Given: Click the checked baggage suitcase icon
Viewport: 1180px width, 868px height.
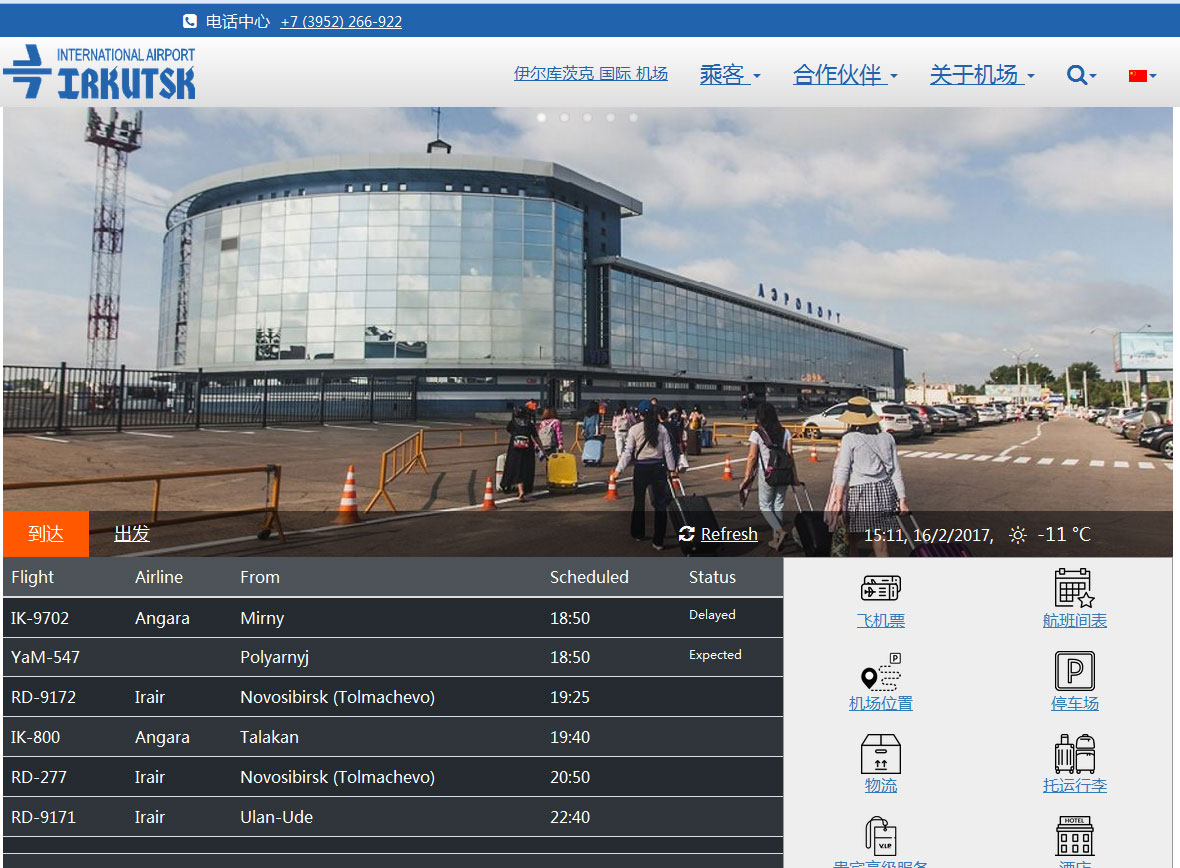Looking at the screenshot, I should coord(1074,754).
